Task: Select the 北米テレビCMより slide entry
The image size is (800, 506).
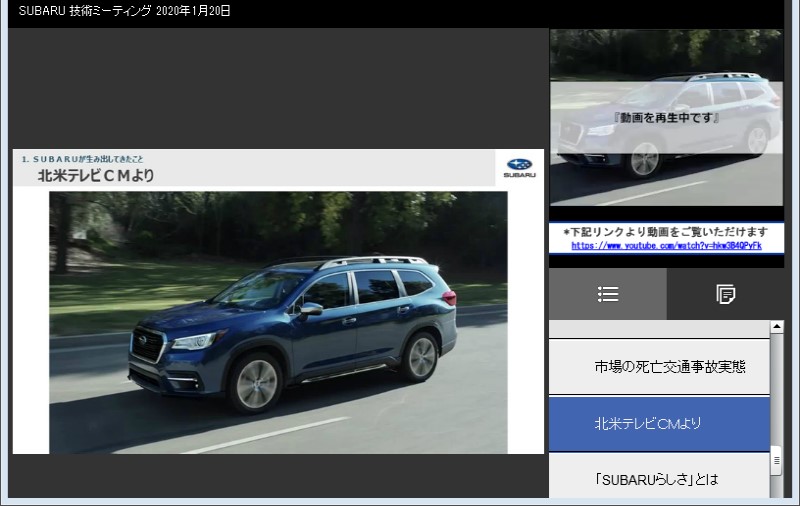Action: click(659, 423)
